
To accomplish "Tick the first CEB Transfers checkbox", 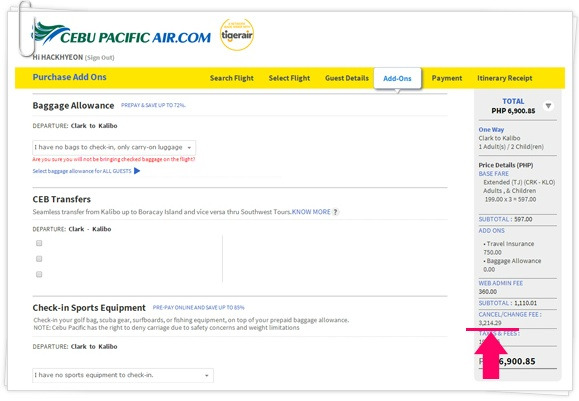I will (39, 243).
